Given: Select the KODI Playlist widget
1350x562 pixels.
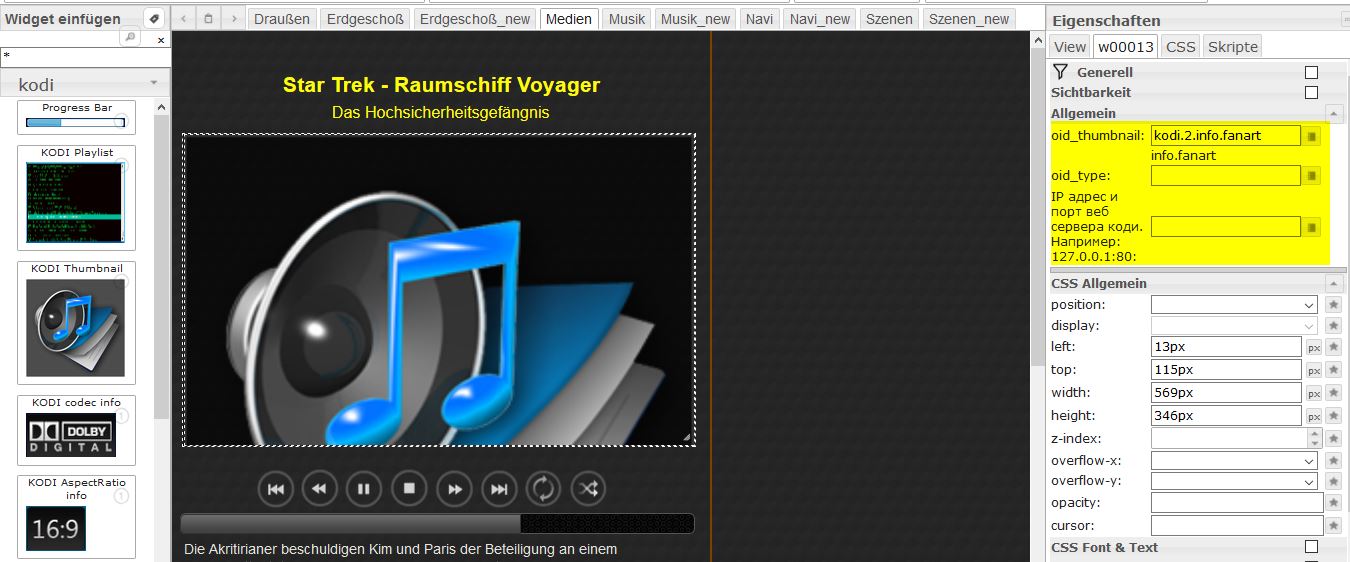Looking at the screenshot, I should coord(77,197).
